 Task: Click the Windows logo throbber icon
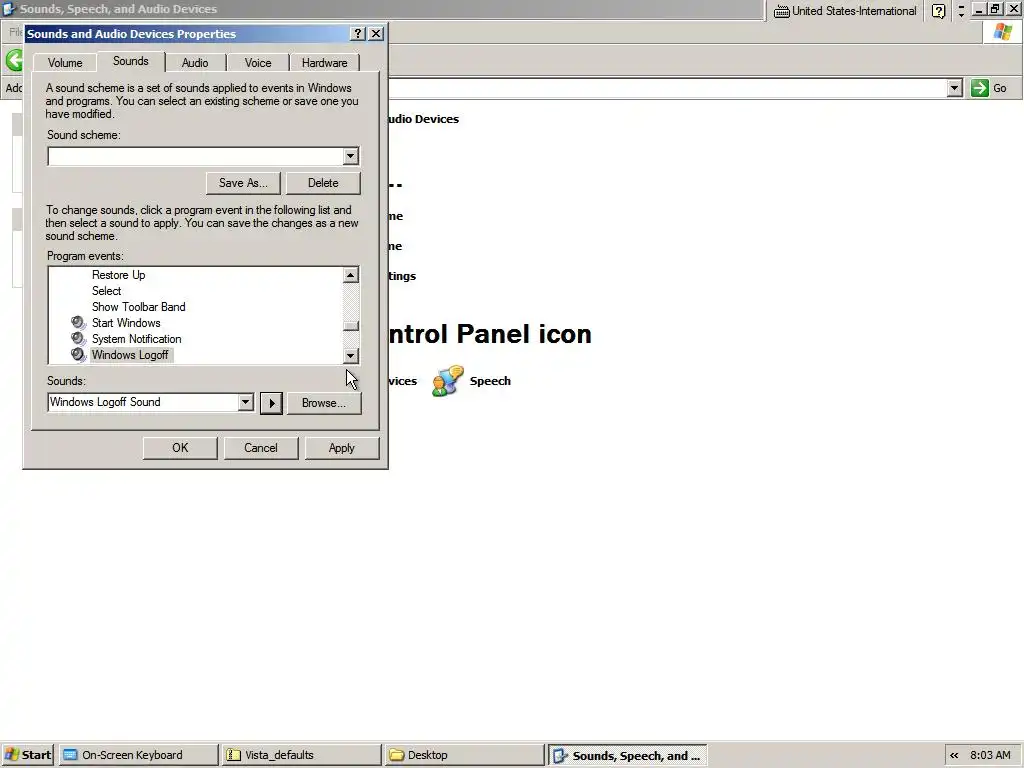(1002, 32)
